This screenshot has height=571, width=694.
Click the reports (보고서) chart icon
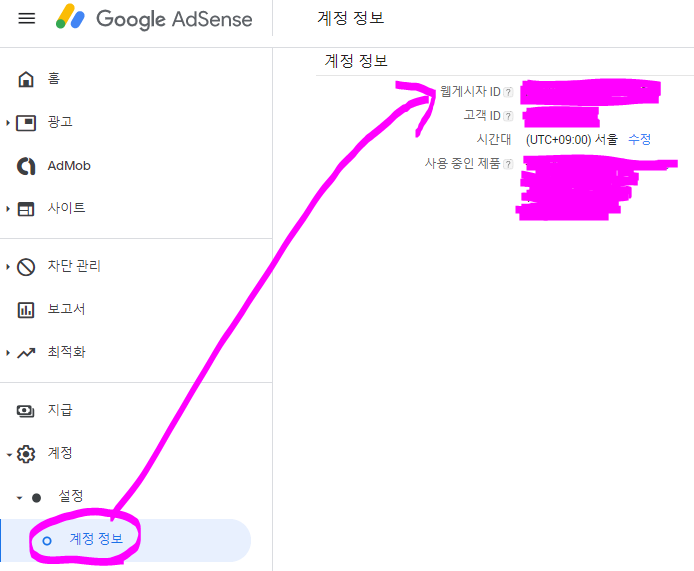click(x=26, y=310)
